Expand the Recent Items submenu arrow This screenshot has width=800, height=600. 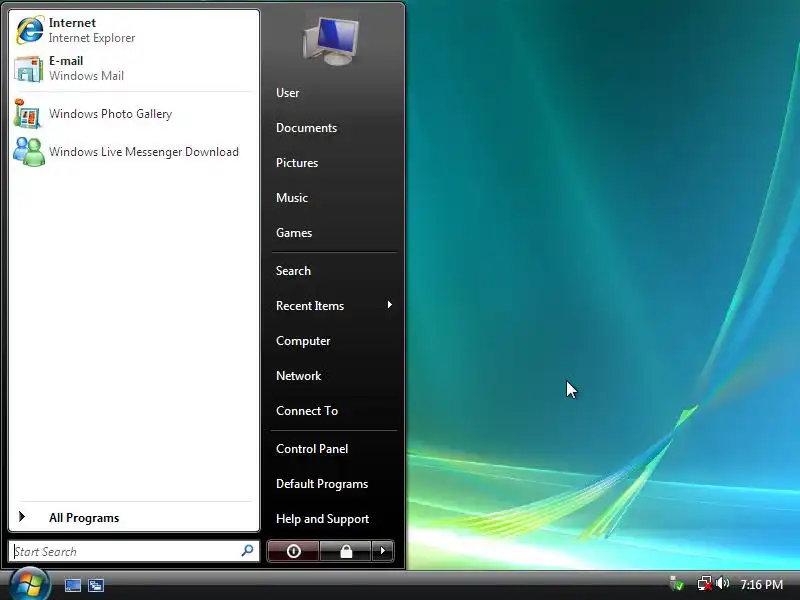(x=390, y=305)
